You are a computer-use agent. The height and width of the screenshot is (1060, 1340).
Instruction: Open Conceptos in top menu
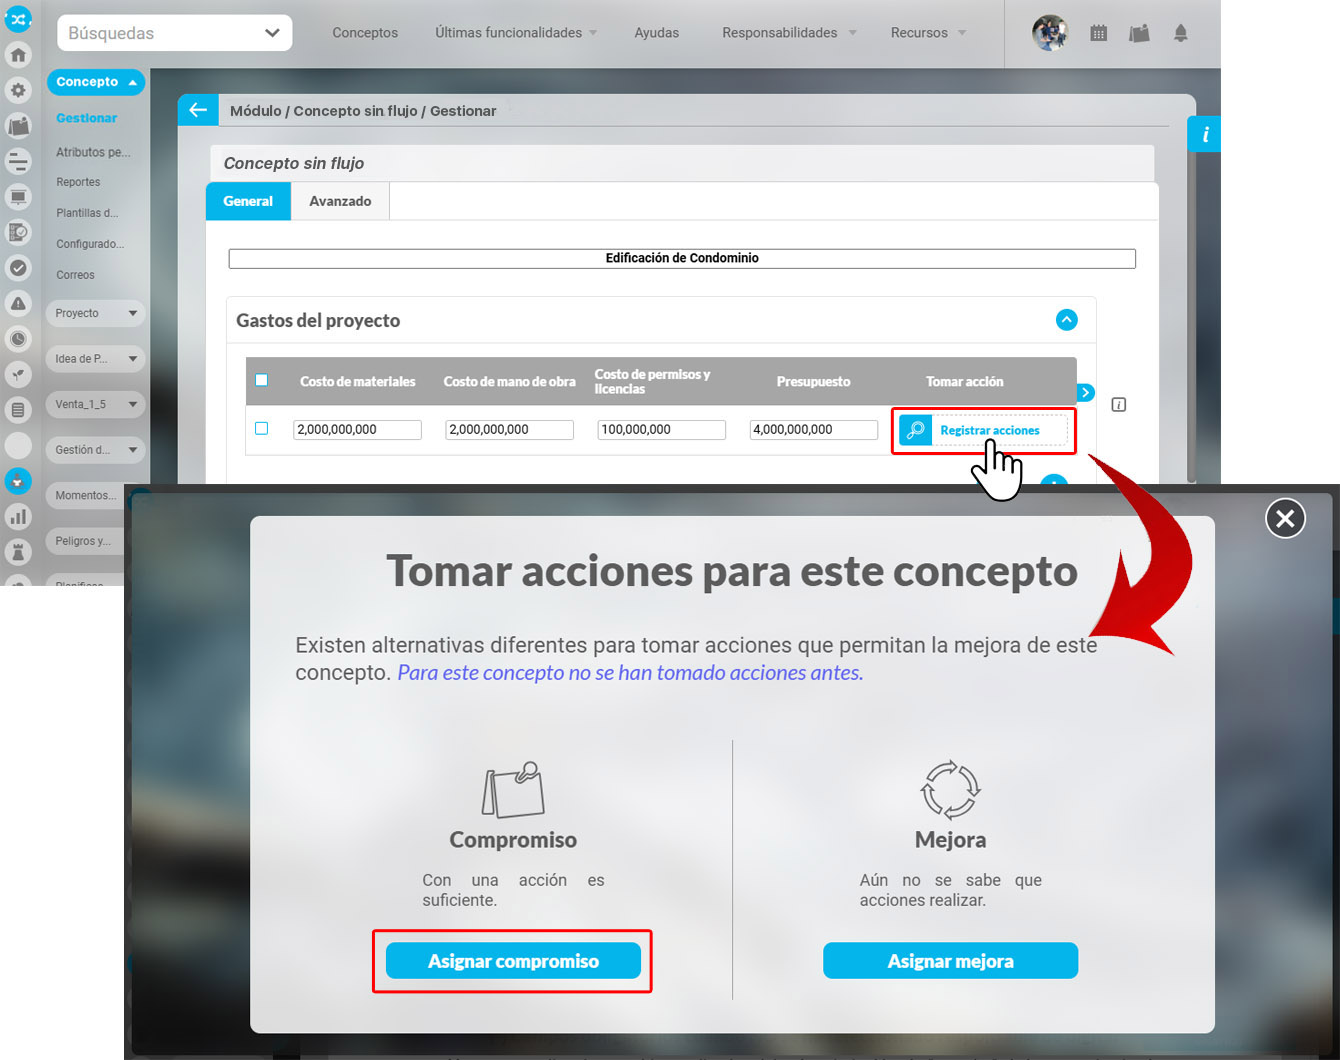tap(365, 33)
